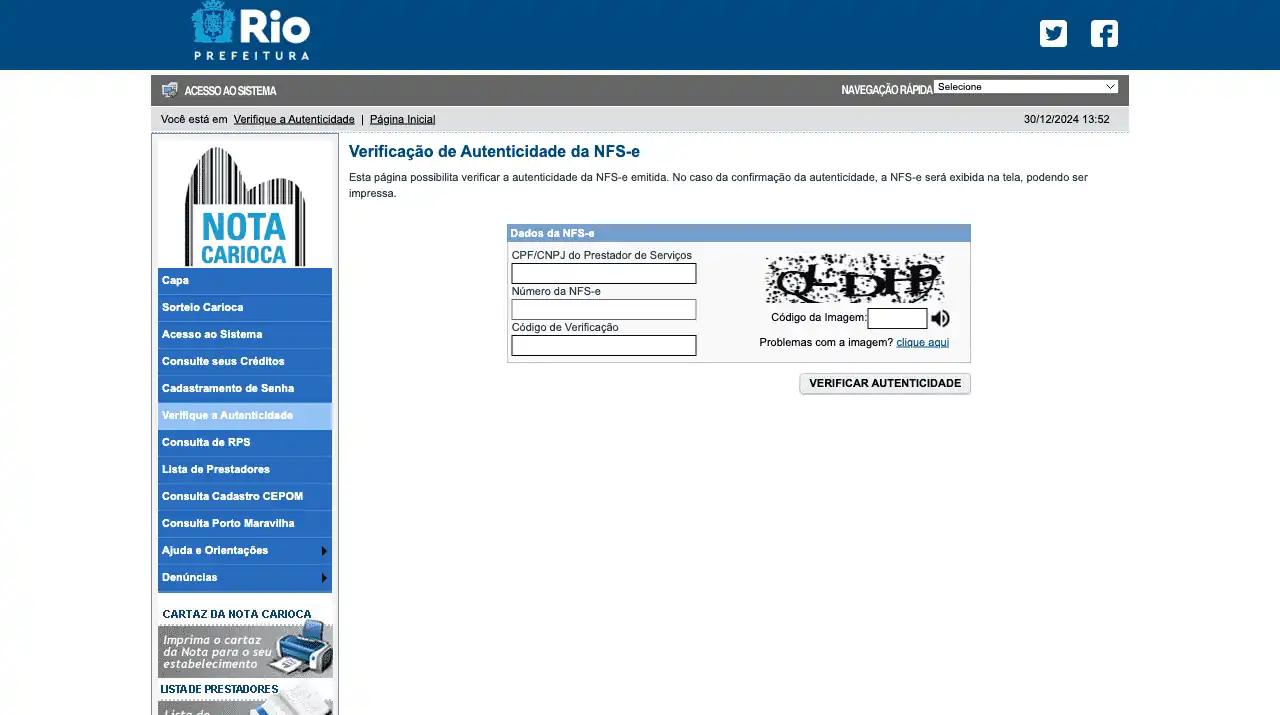Image resolution: width=1280 pixels, height=715 pixels.
Task: Click the Nota Carioca barcode logo
Action: click(x=245, y=205)
